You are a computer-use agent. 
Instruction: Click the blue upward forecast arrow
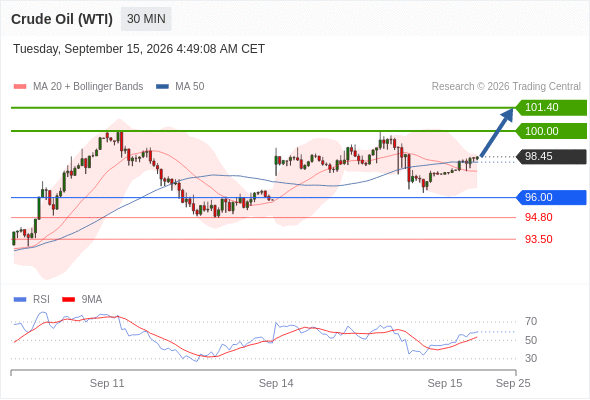coord(497,132)
